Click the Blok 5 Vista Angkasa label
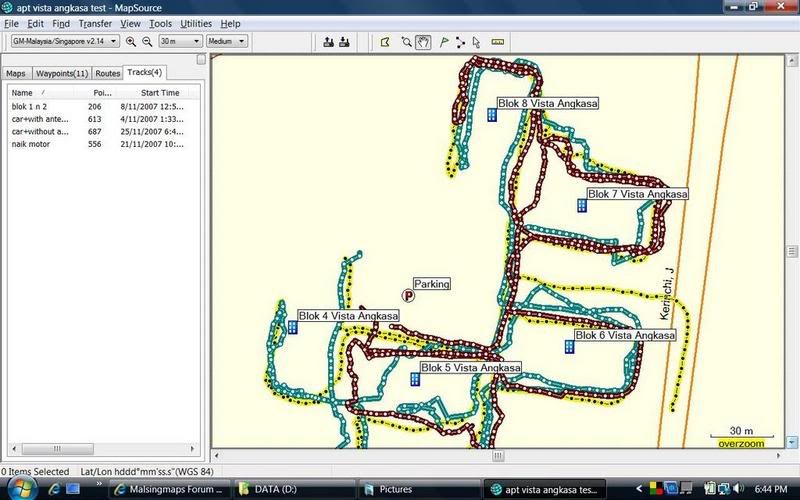The image size is (800, 500). click(x=470, y=367)
